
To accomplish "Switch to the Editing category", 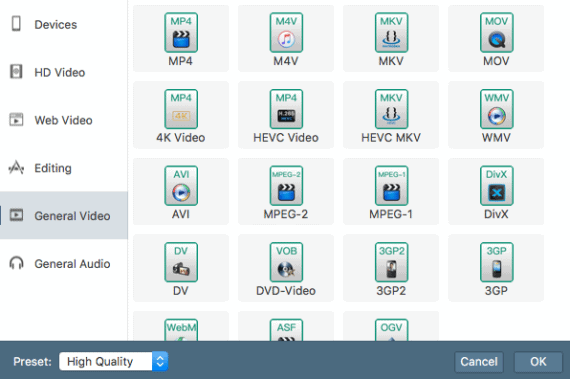I will pyautogui.click(x=64, y=168).
